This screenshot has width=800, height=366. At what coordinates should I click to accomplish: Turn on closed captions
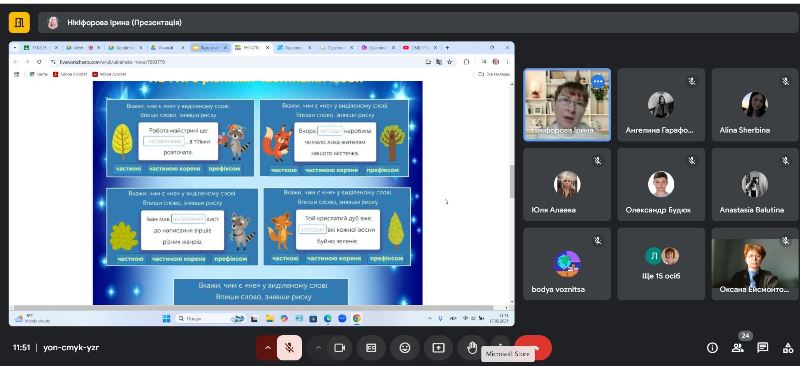371,348
